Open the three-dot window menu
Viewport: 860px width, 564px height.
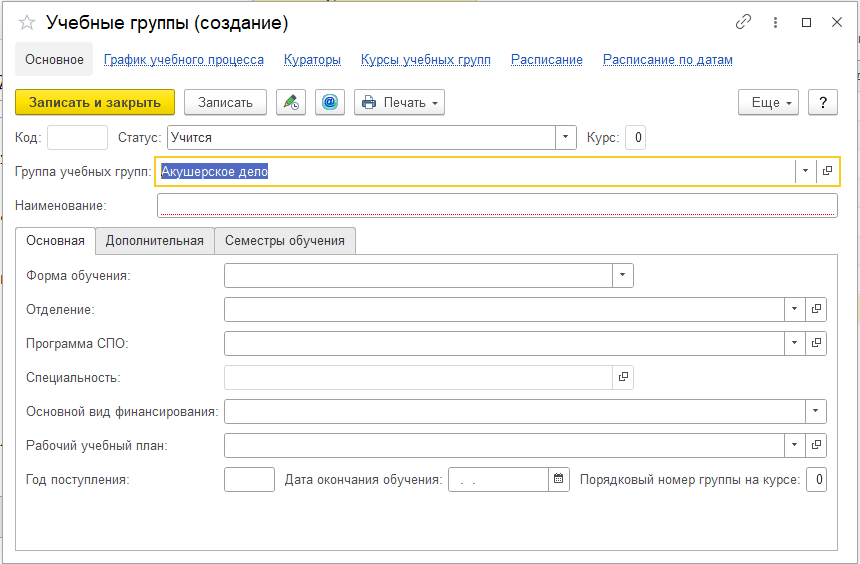(x=775, y=22)
